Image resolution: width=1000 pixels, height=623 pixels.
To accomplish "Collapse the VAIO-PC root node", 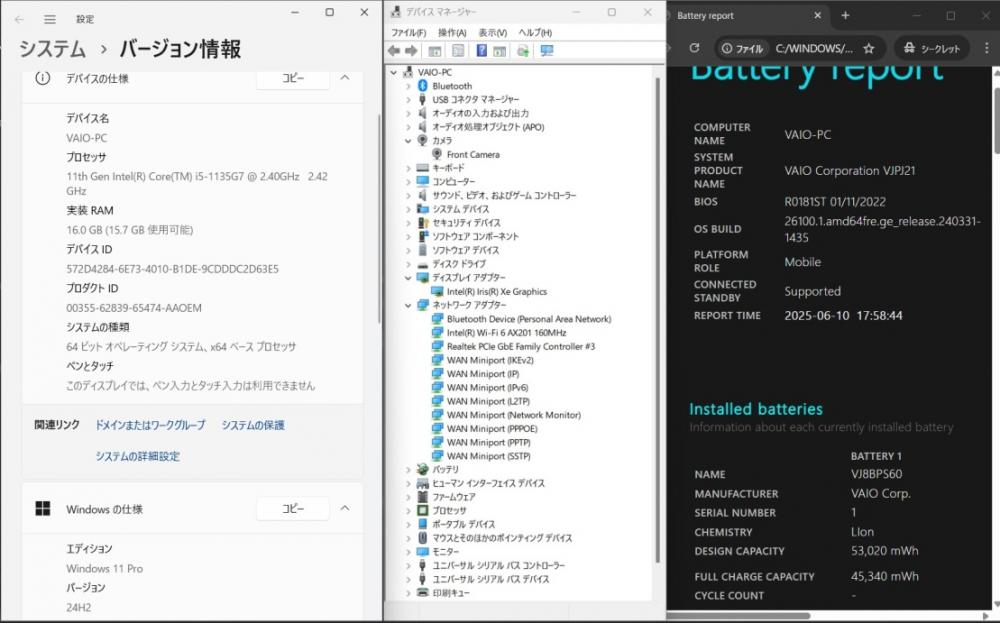I will 394,73.
